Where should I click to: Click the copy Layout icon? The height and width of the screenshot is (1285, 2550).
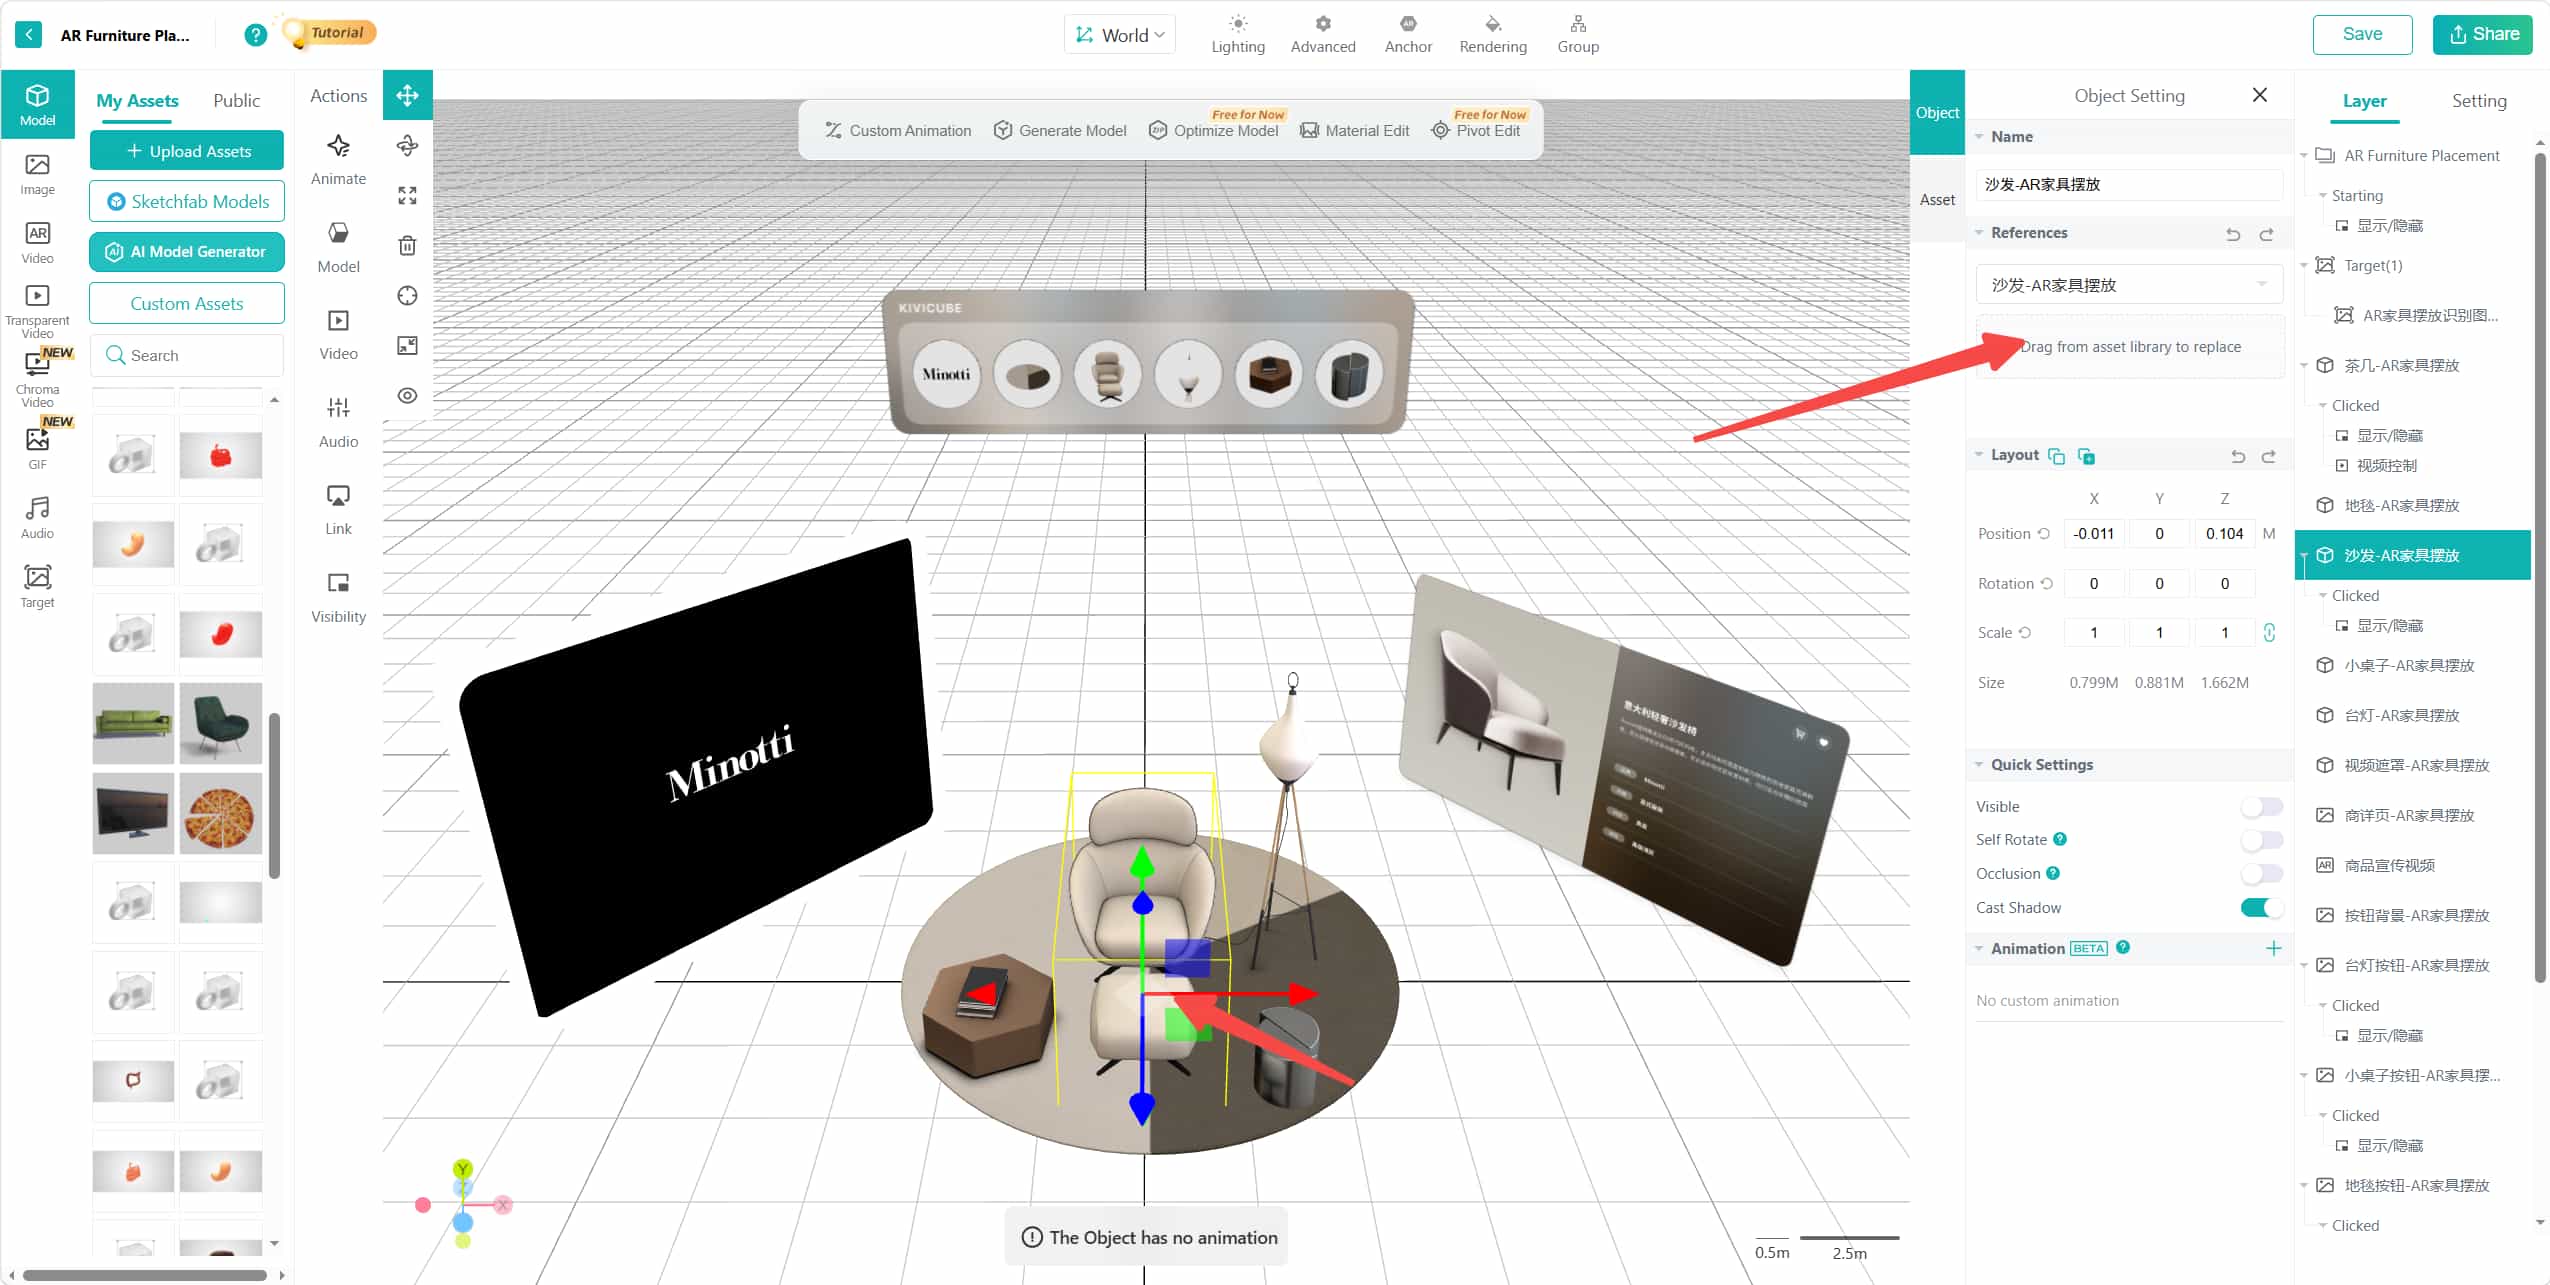[2056, 456]
